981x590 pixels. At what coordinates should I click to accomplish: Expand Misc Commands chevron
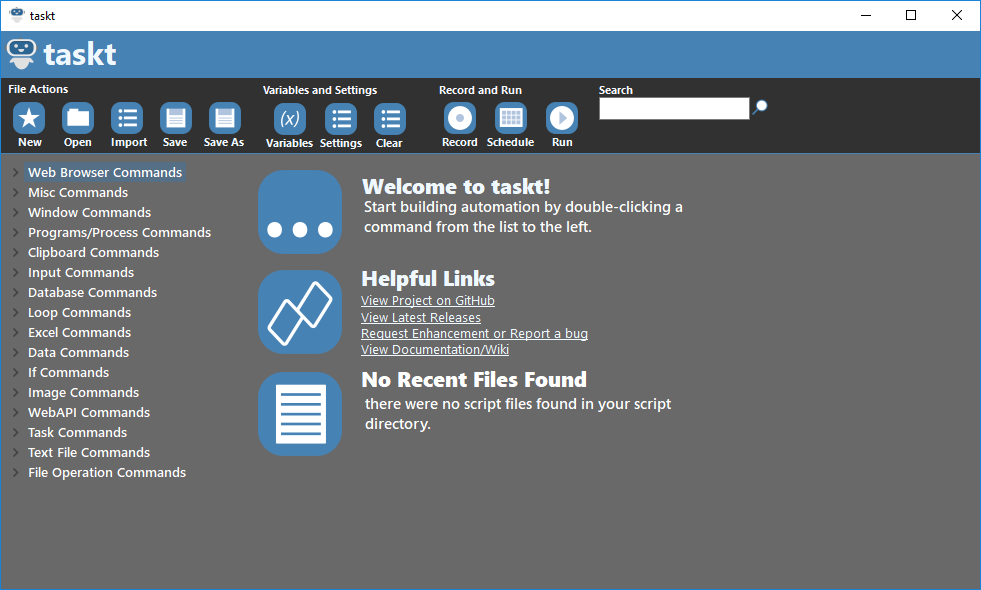click(x=16, y=192)
